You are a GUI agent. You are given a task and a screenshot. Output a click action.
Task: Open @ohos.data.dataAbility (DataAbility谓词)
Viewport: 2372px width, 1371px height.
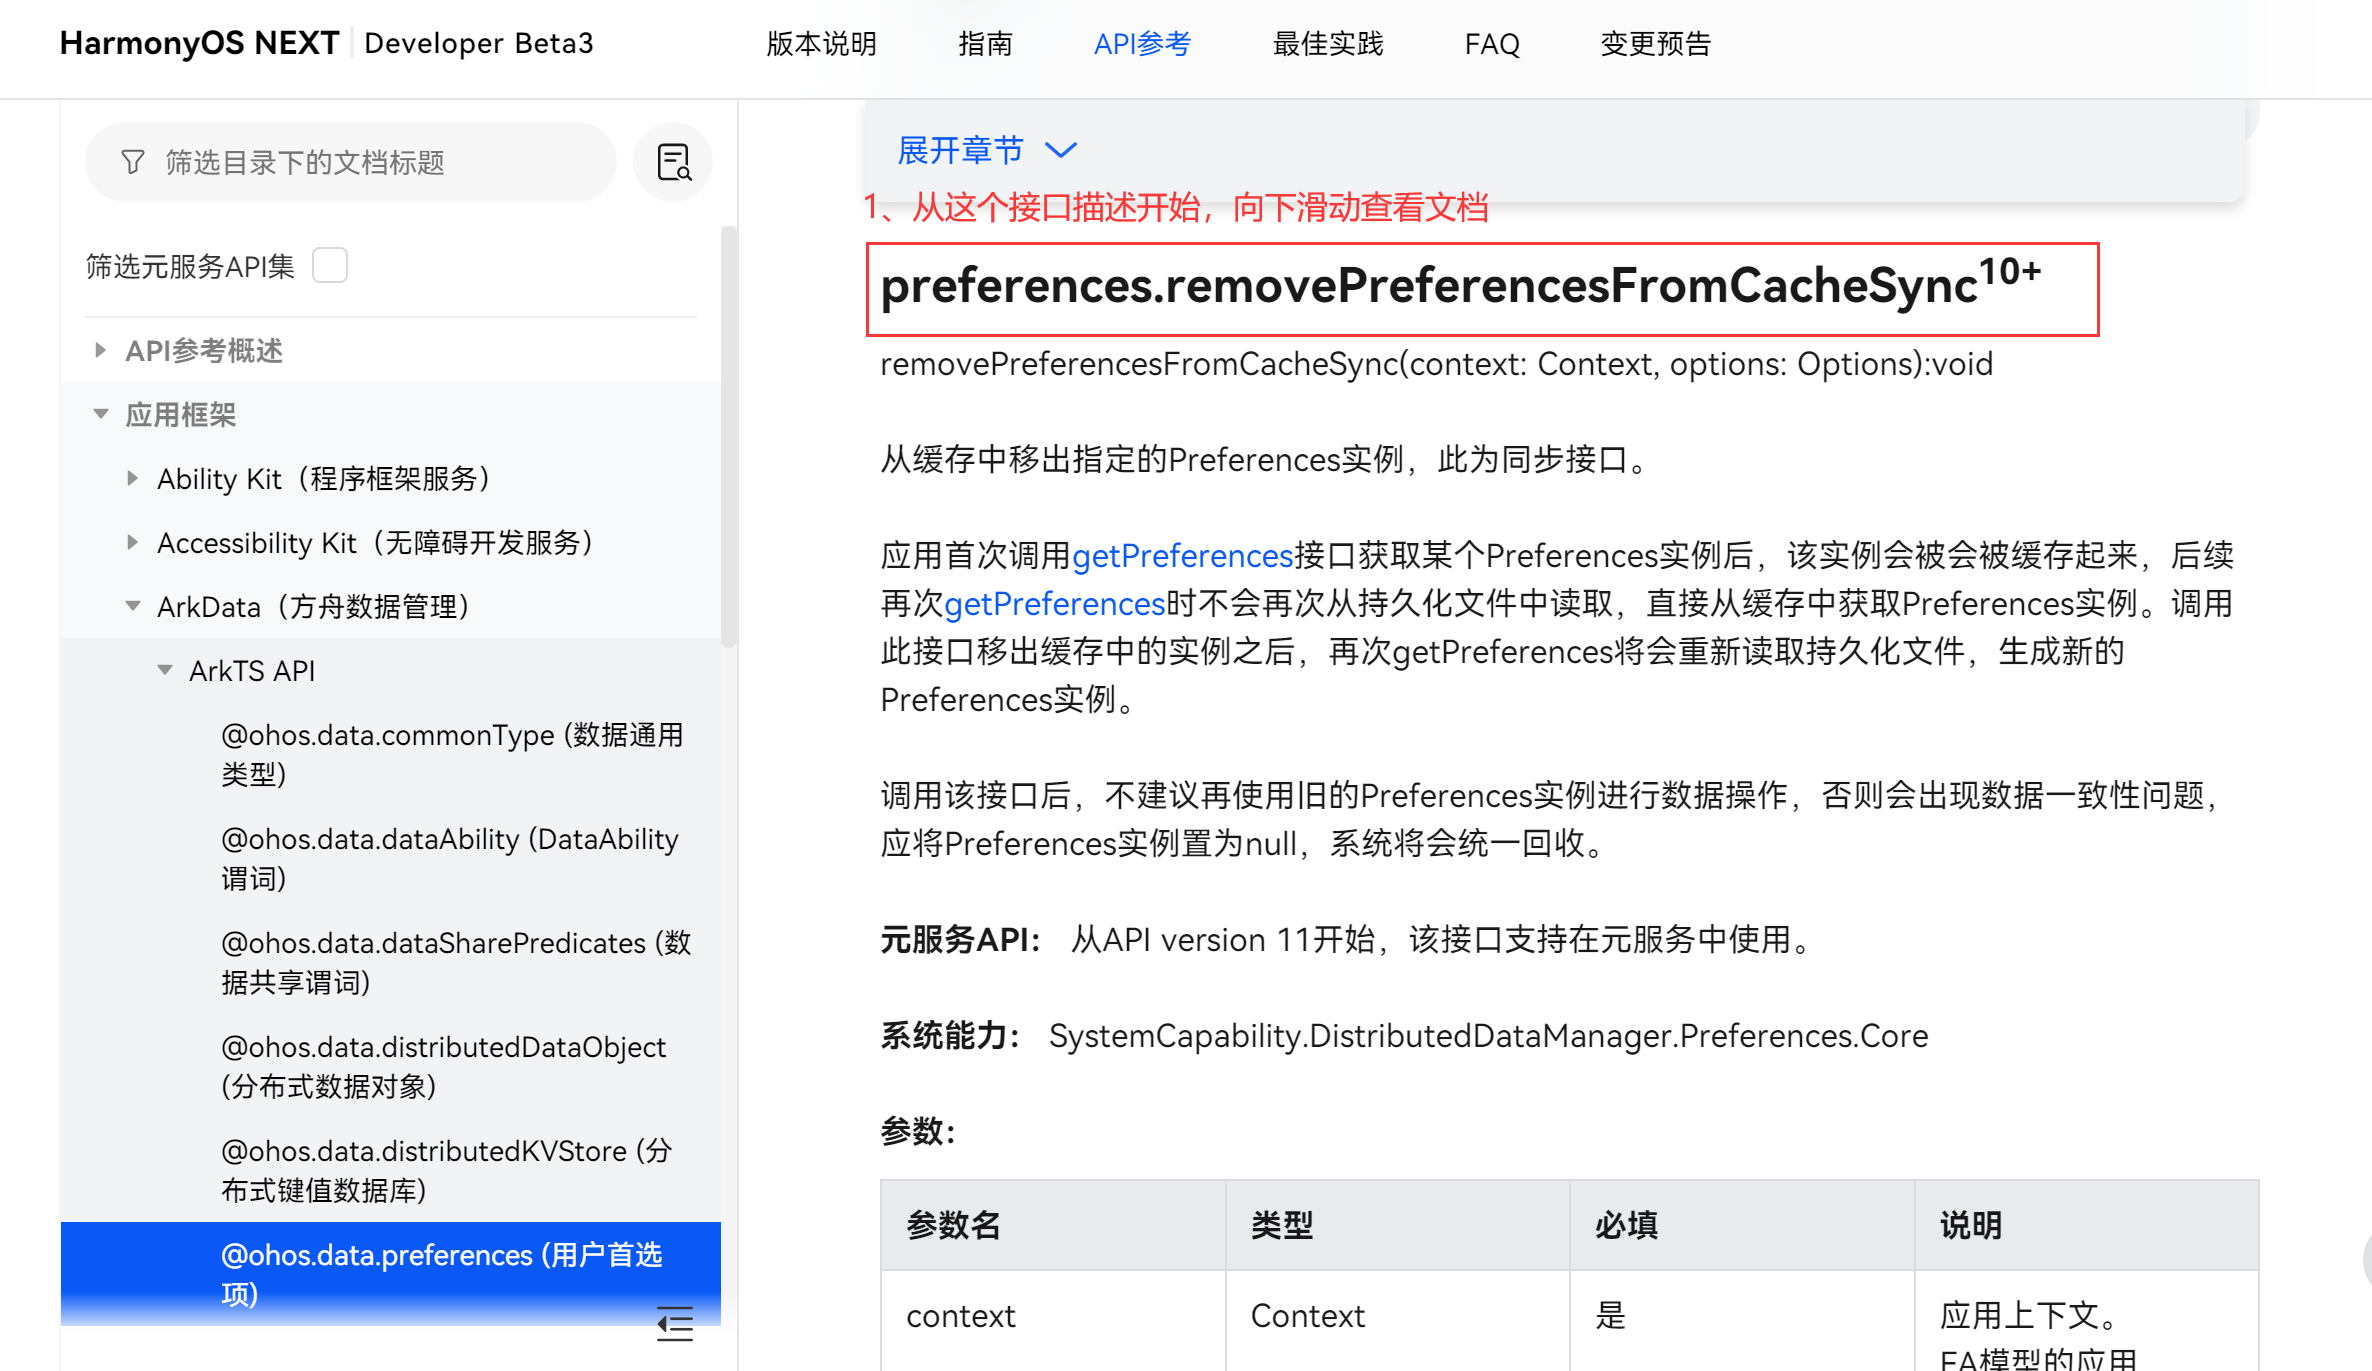[450, 858]
